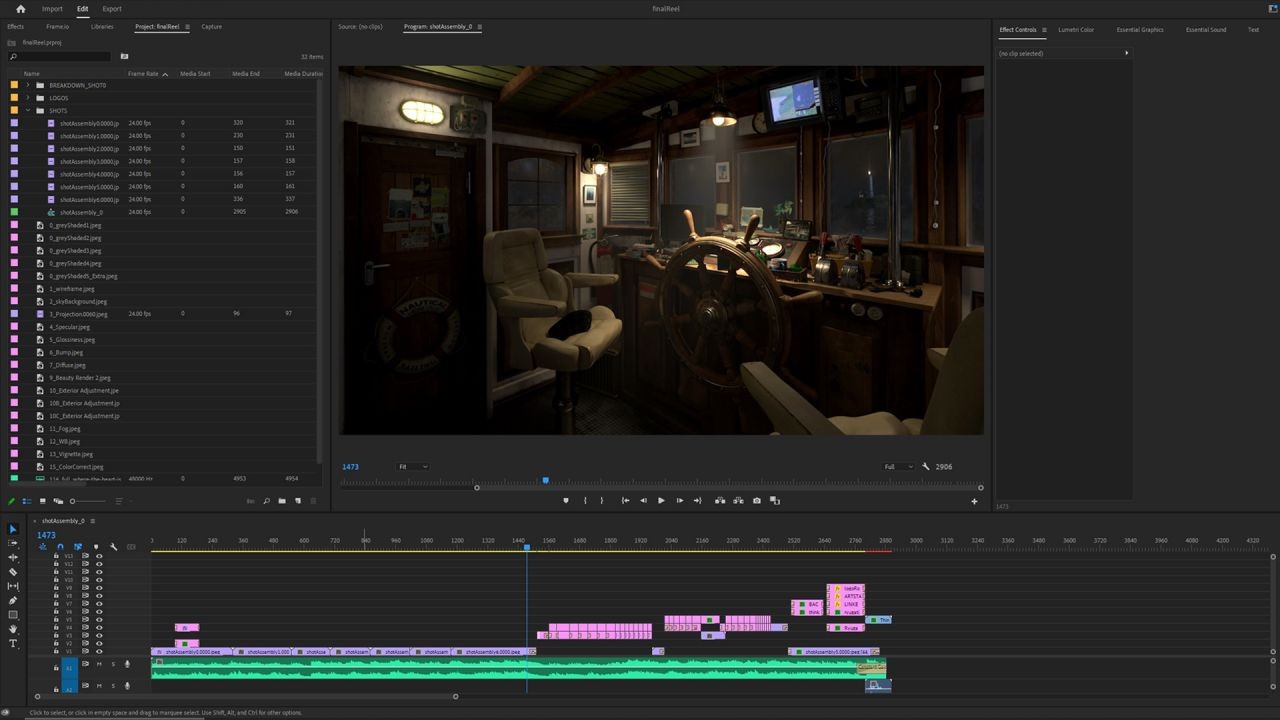Toggle timeline Snap magnet icon
Image resolution: width=1280 pixels, height=720 pixels.
pyautogui.click(x=60, y=547)
